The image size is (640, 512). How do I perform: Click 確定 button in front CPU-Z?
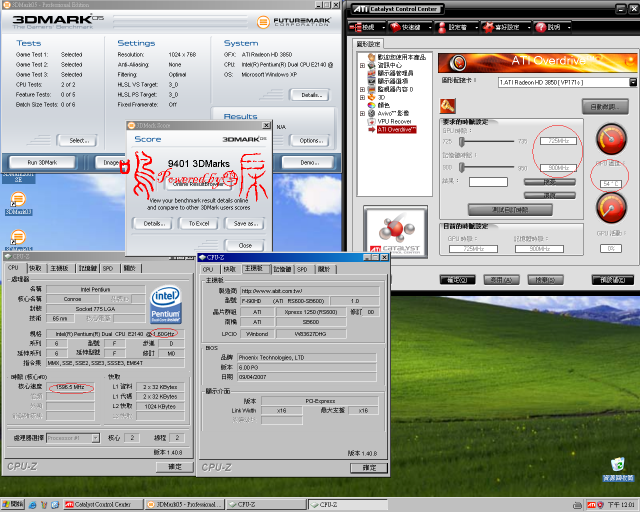click(x=369, y=467)
